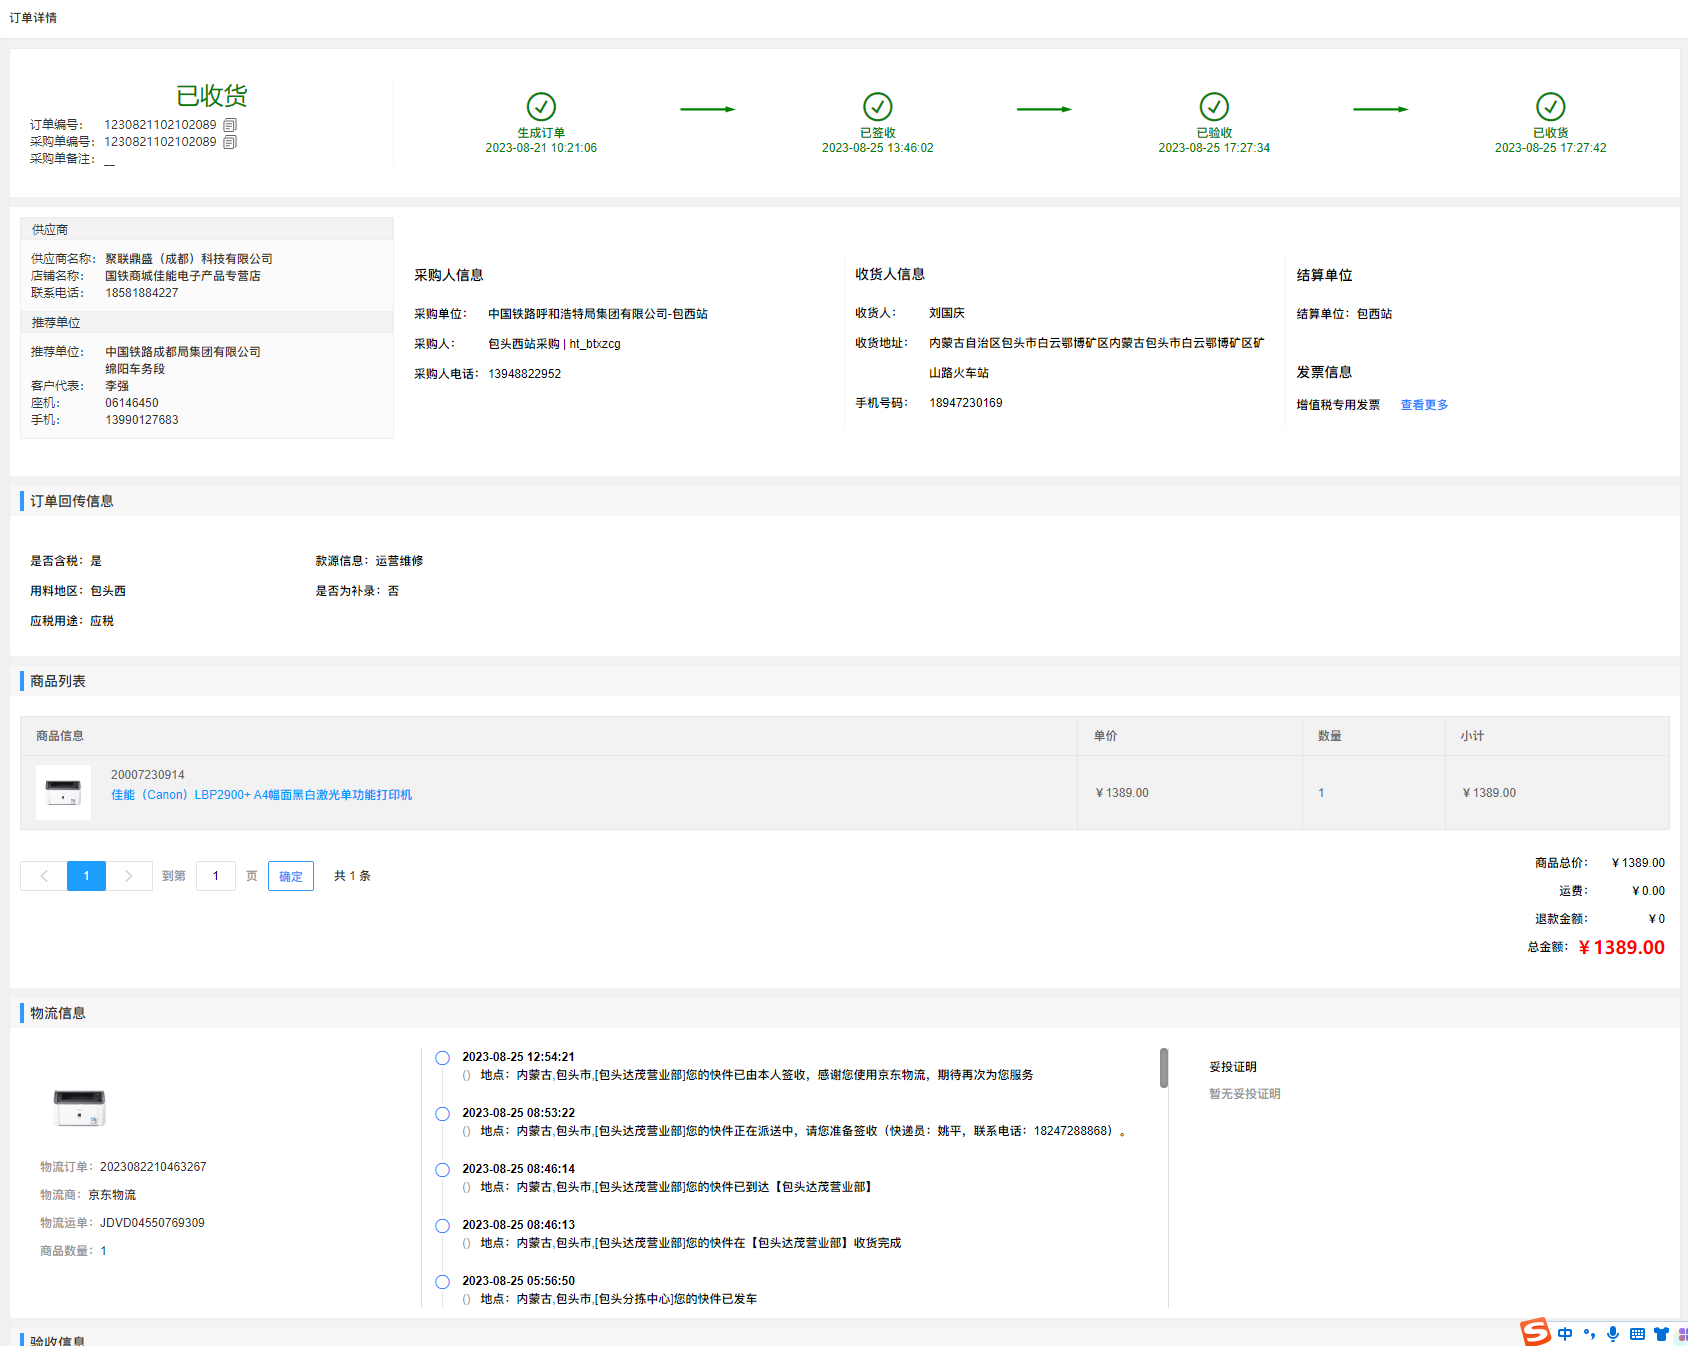Click the 已收货 step checkmark icon
1688x1346 pixels.
[1551, 106]
